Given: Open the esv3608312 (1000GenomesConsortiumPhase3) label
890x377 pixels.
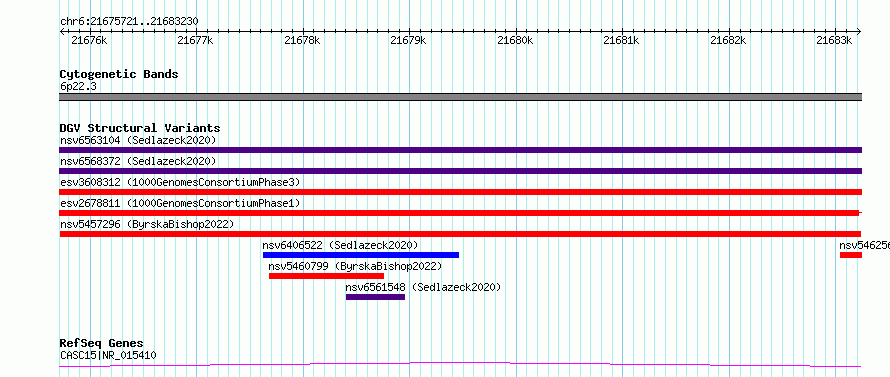Looking at the screenshot, I should 180,182.
